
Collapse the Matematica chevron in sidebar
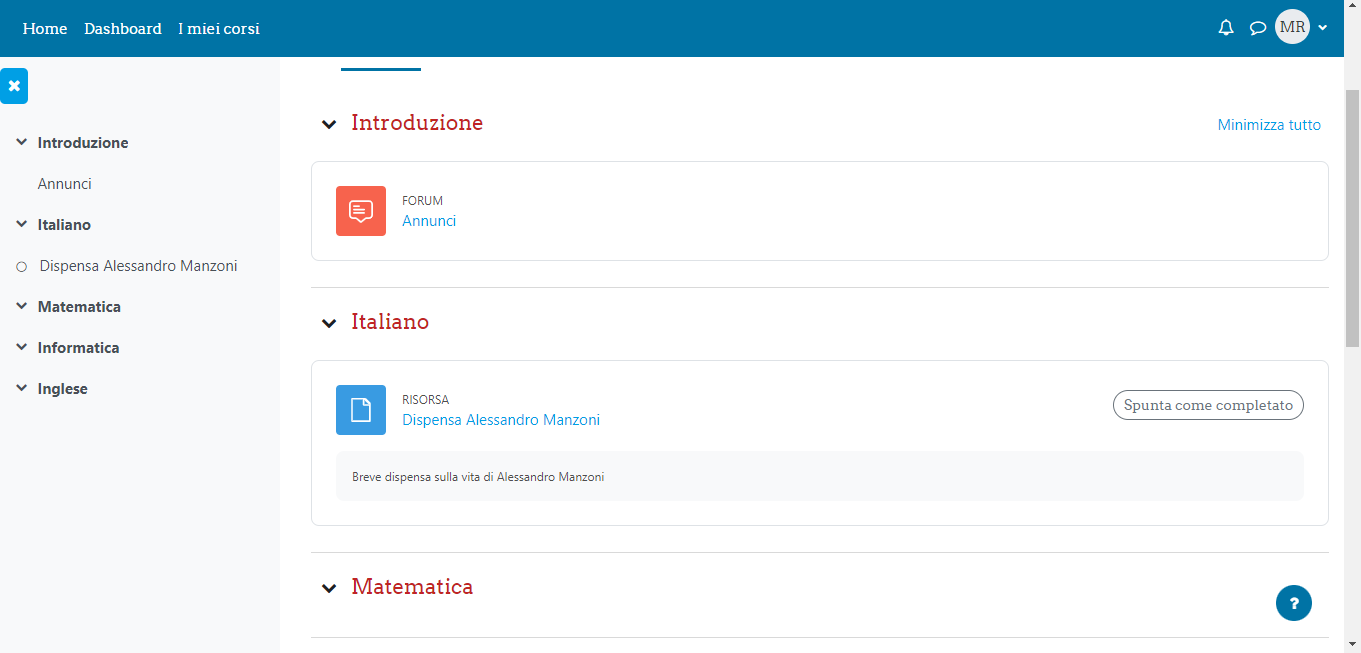coord(21,307)
